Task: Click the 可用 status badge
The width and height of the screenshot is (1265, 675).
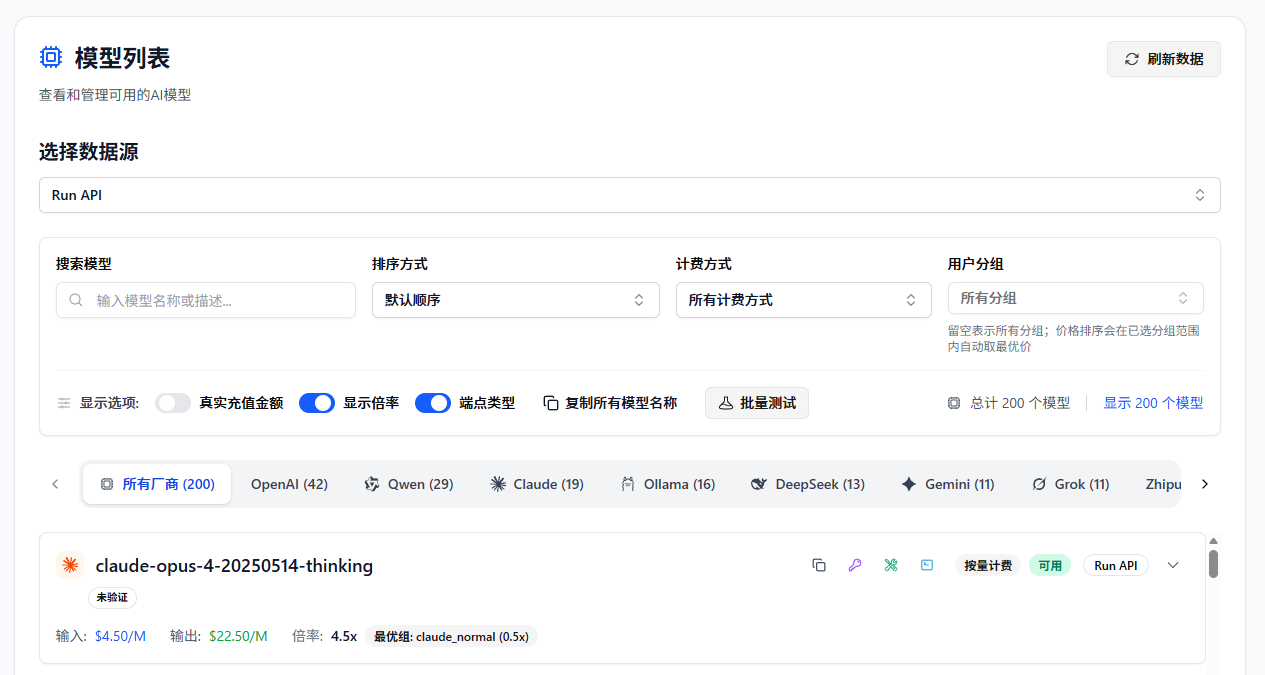Action: 1050,565
